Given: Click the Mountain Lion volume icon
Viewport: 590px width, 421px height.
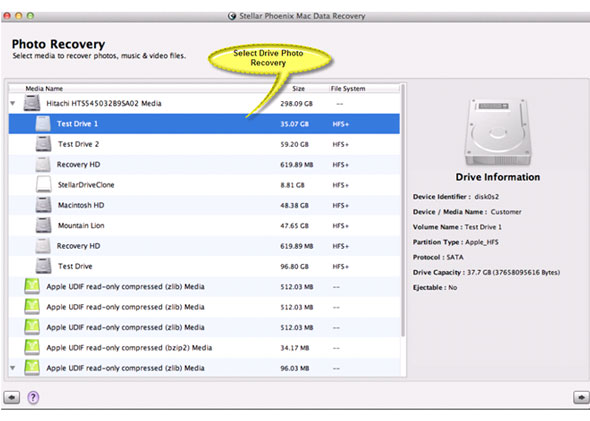Looking at the screenshot, I should pyautogui.click(x=43, y=225).
